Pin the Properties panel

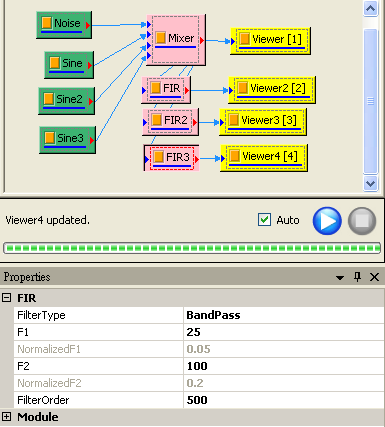(x=357, y=277)
